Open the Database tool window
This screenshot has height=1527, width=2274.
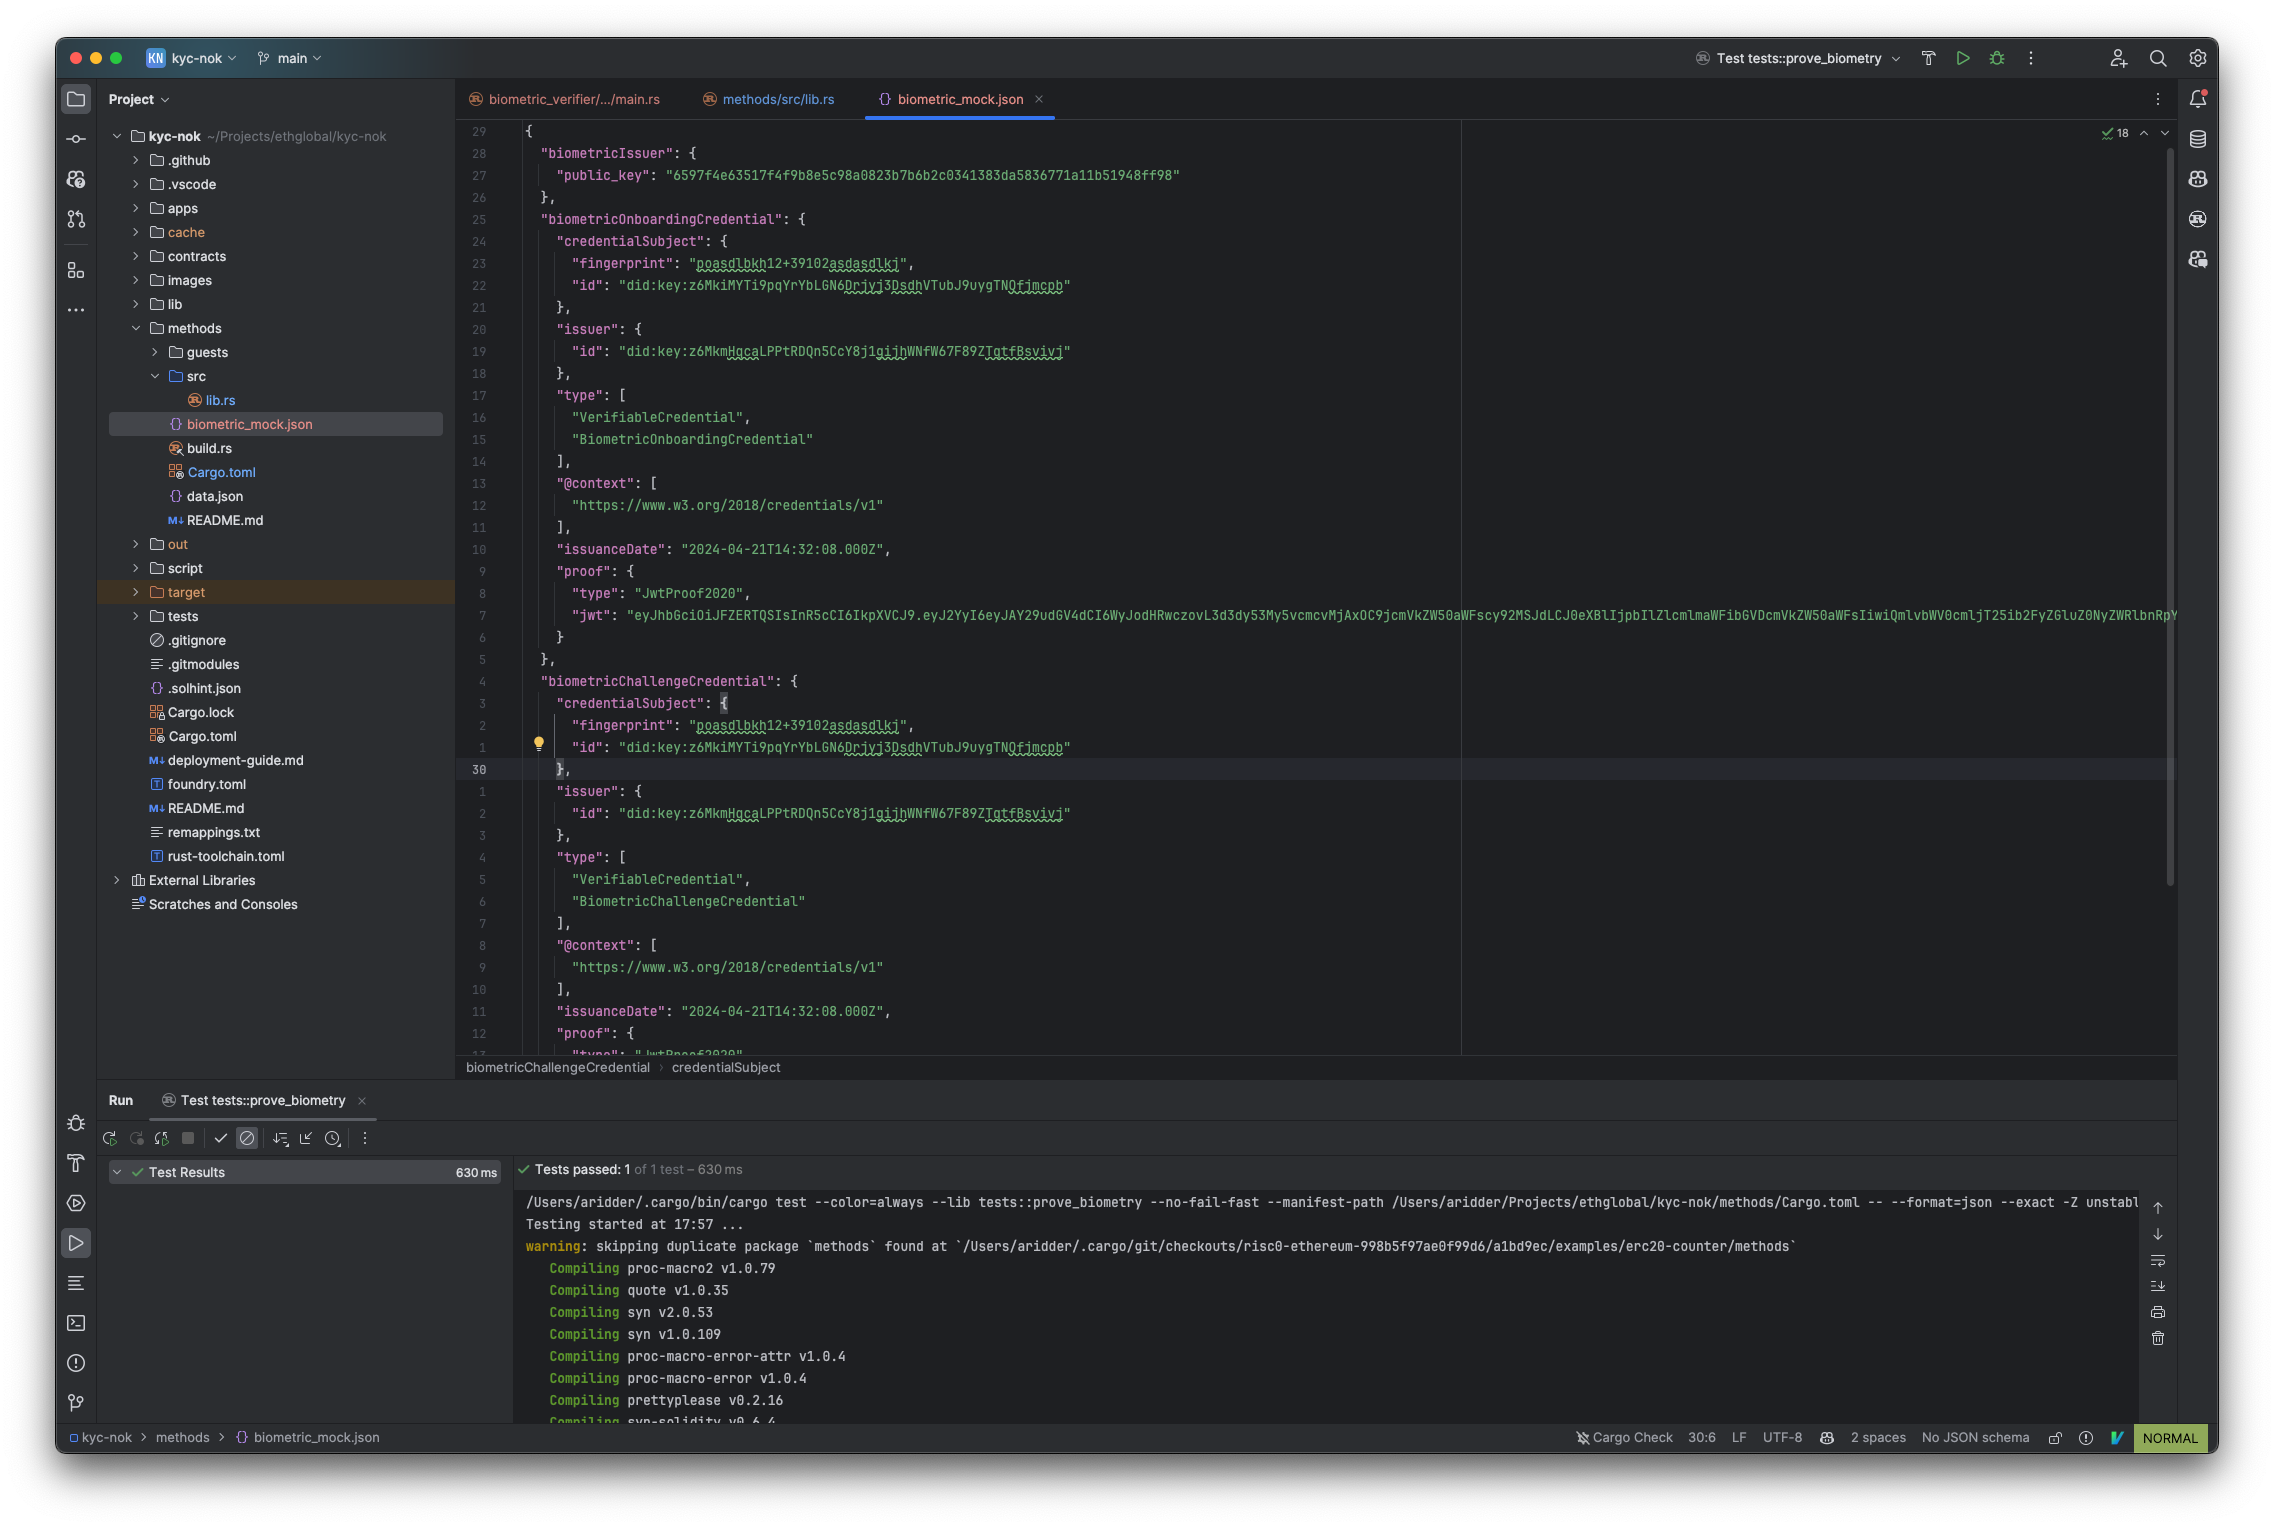pos(2197,139)
